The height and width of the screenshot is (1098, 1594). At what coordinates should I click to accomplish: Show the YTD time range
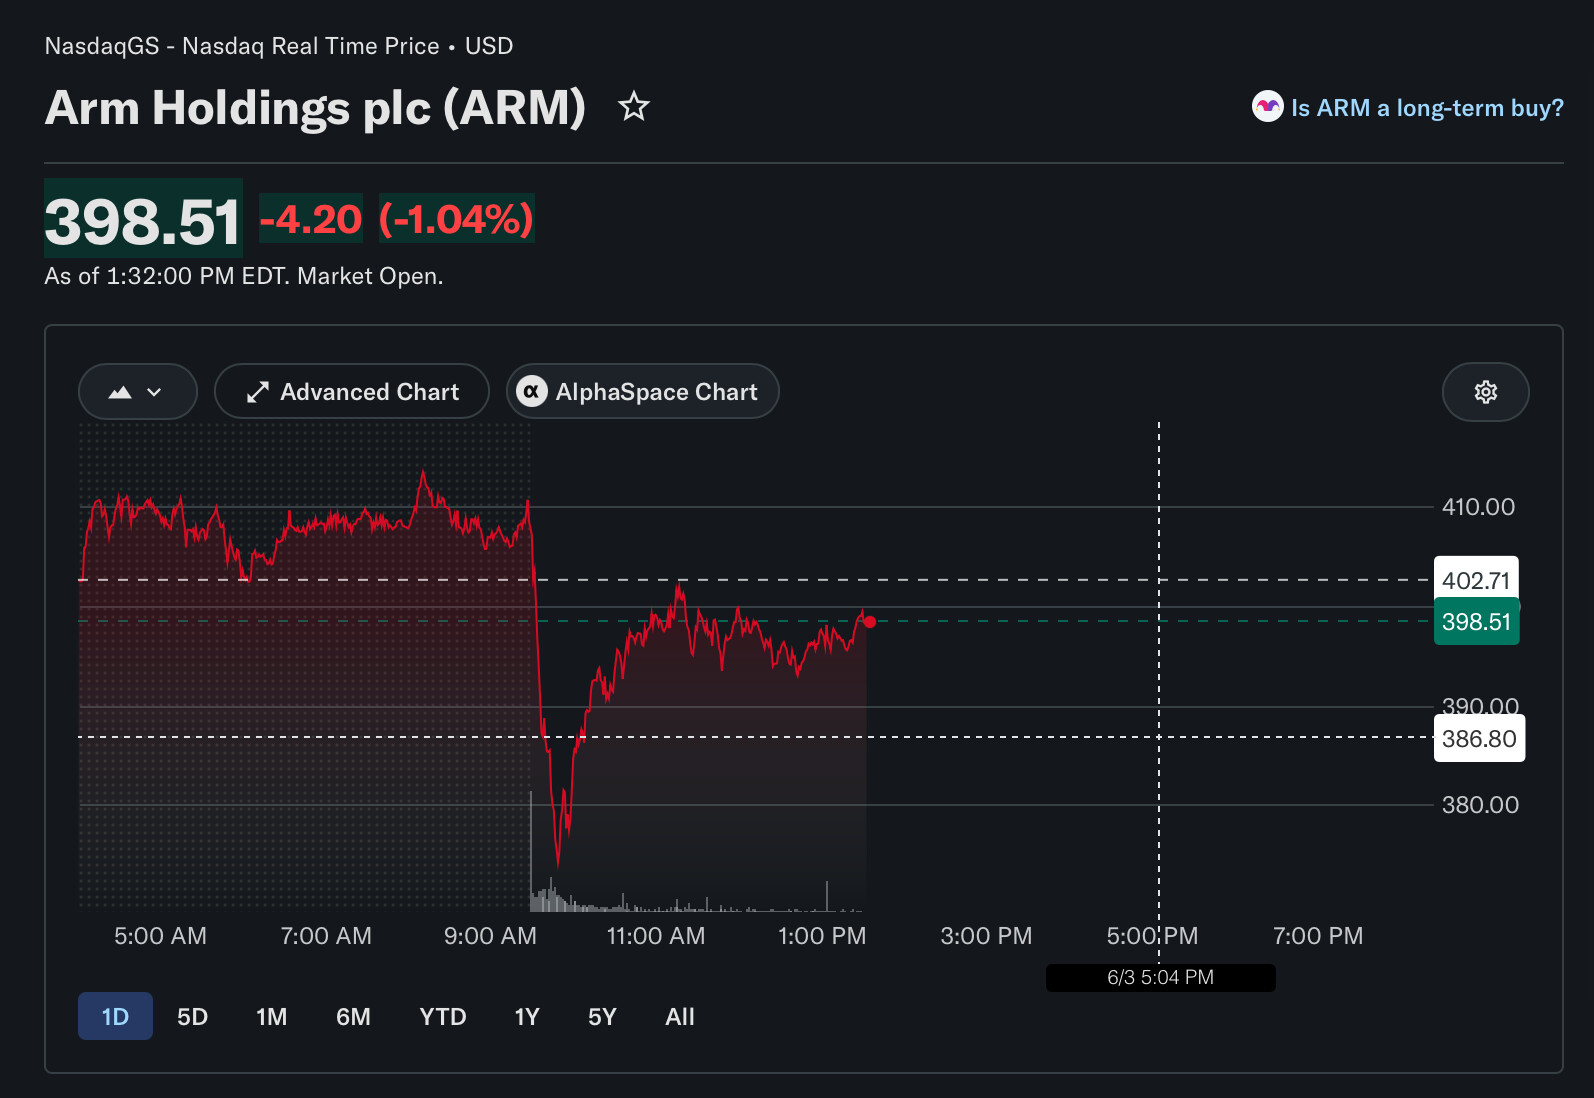click(x=443, y=1016)
